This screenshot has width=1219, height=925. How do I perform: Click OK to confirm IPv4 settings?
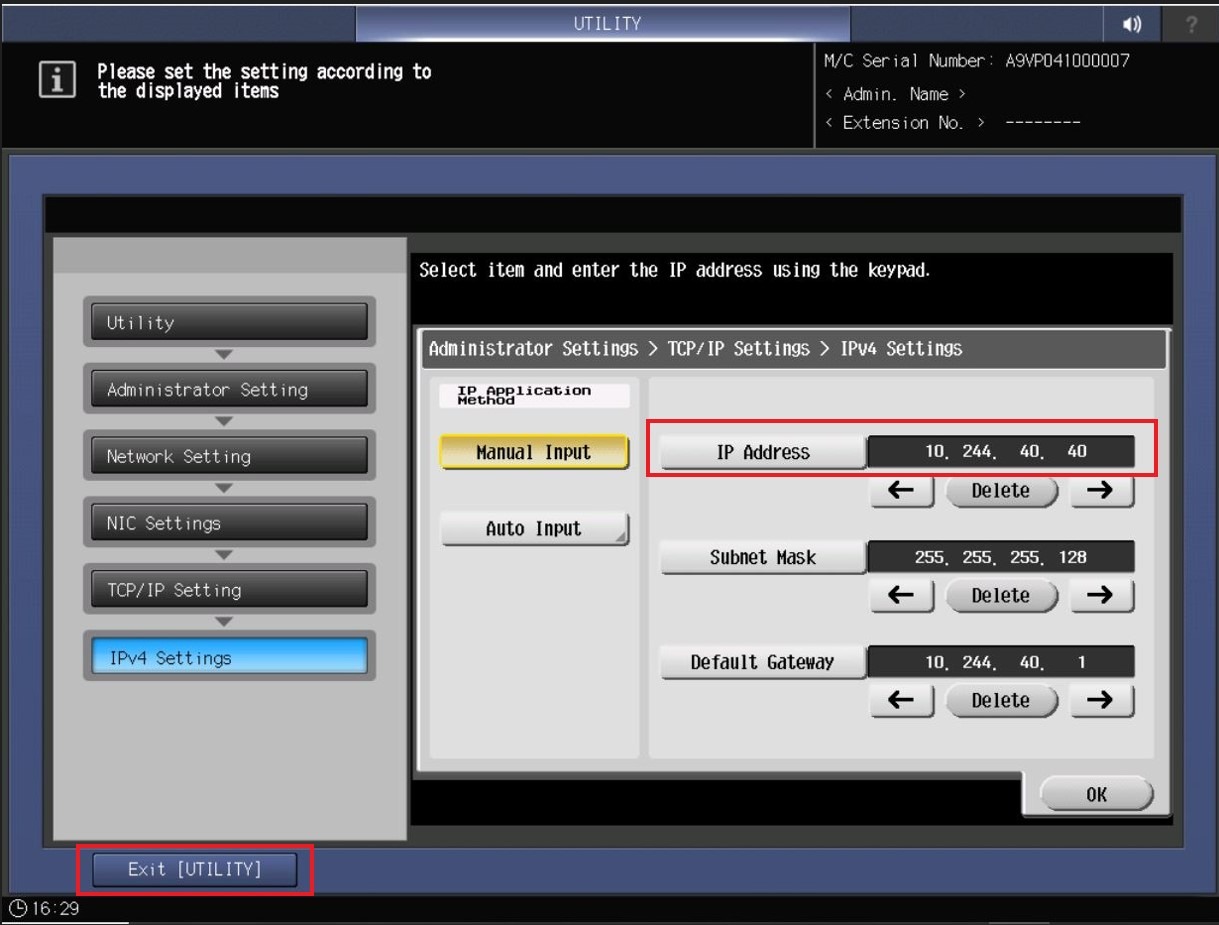click(1096, 795)
